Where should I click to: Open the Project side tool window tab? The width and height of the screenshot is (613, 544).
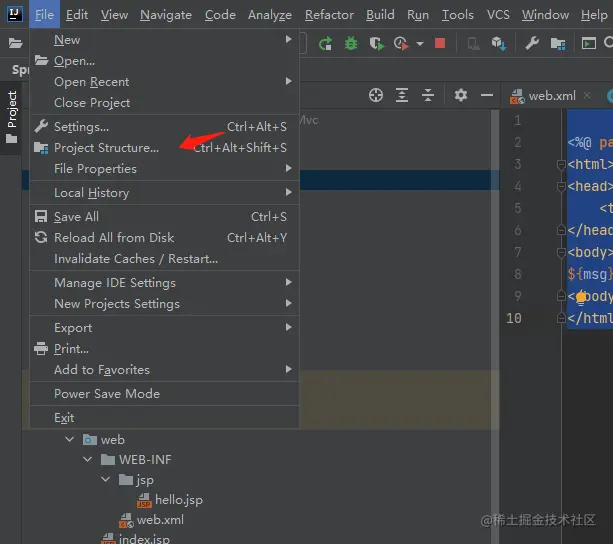[11, 118]
